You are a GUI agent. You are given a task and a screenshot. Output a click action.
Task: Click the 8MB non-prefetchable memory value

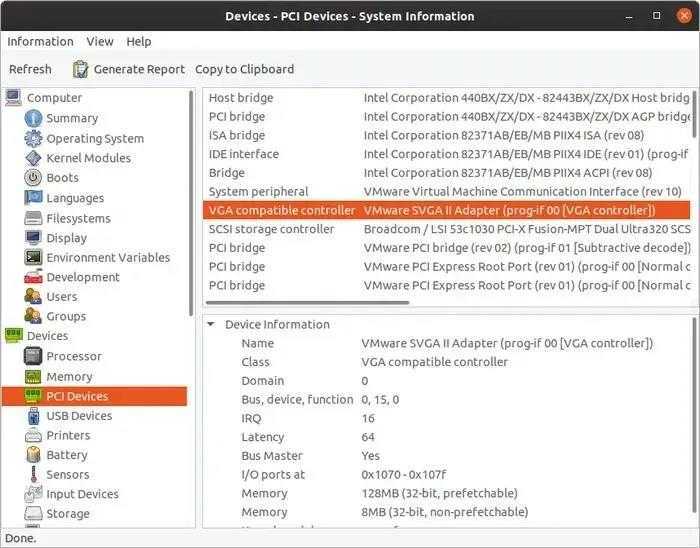pos(445,512)
